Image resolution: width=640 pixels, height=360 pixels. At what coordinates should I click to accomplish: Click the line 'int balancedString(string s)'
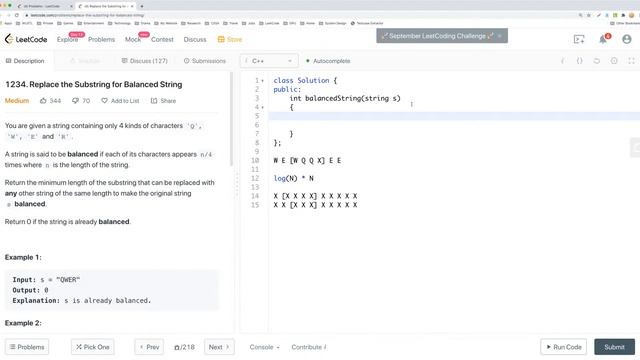345,98
